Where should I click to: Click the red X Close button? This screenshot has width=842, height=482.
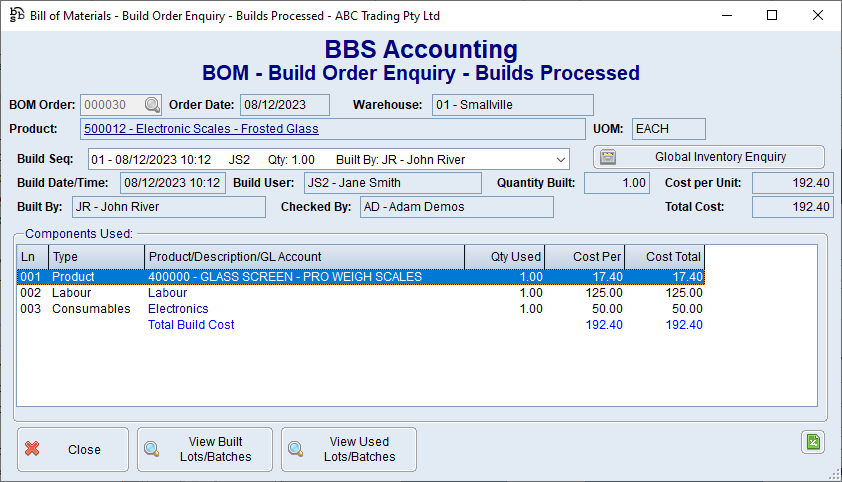tap(73, 449)
